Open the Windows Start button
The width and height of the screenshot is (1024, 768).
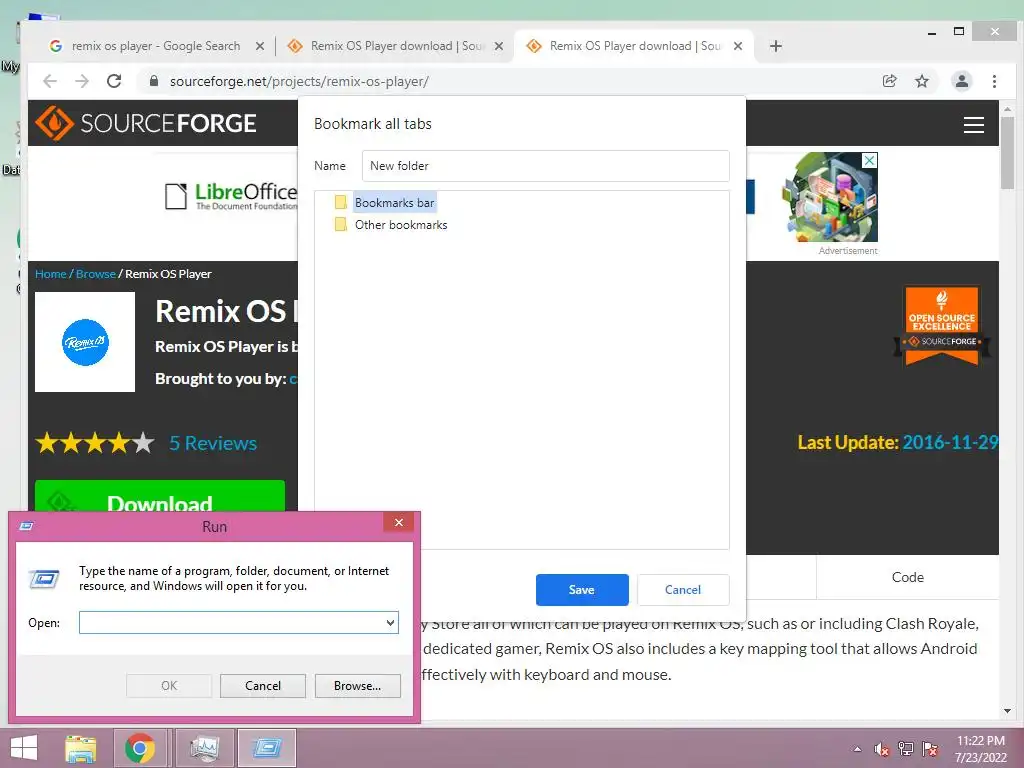[x=24, y=748]
